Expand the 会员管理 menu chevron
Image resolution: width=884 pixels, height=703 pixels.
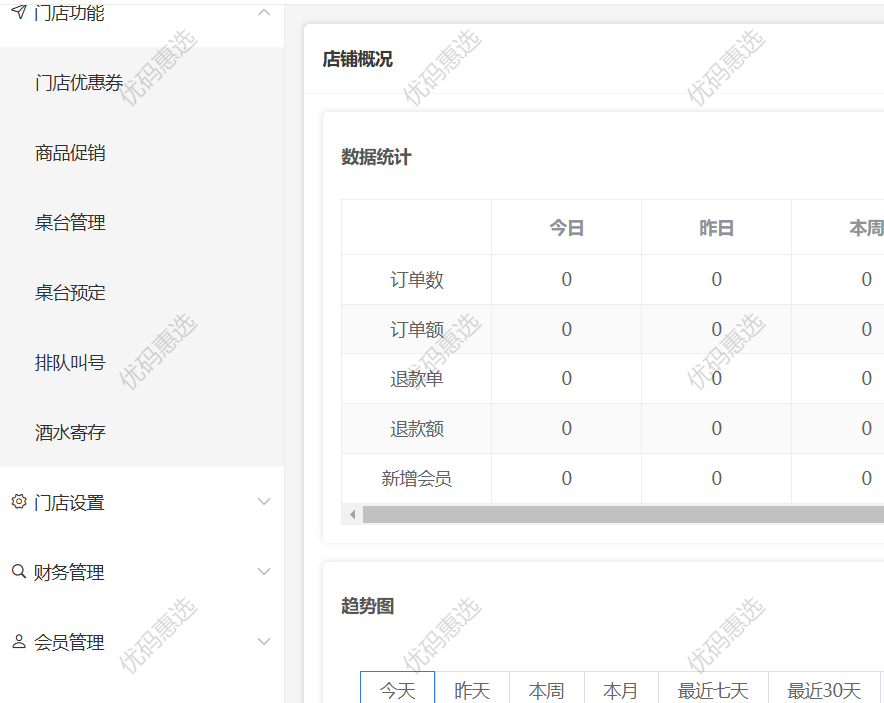pos(264,642)
